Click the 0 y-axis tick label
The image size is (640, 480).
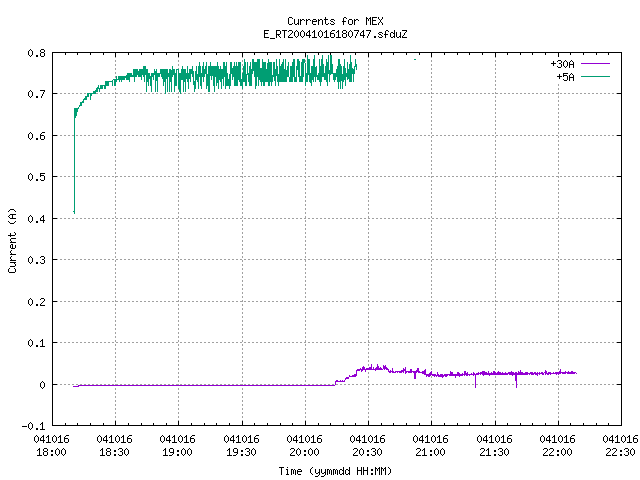click(x=42, y=385)
